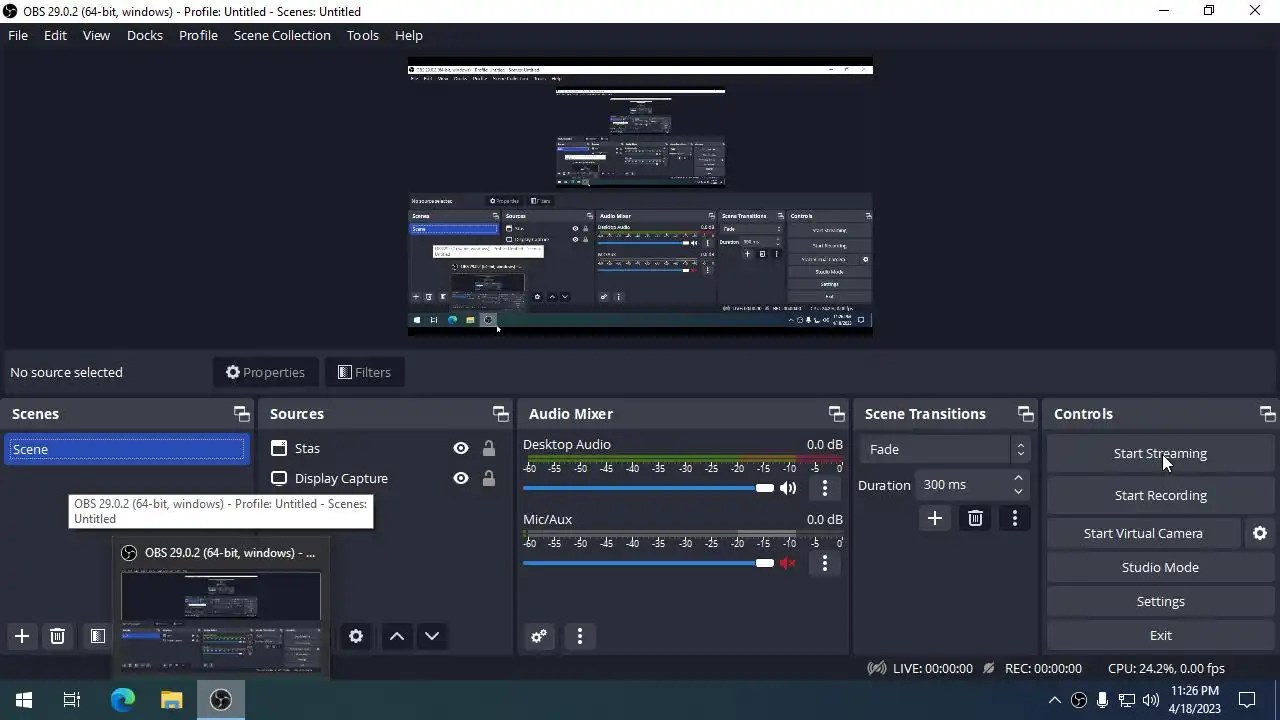This screenshot has height=720, width=1280.
Task: Show hidden system tray icons chevron
Action: pos(1054,700)
